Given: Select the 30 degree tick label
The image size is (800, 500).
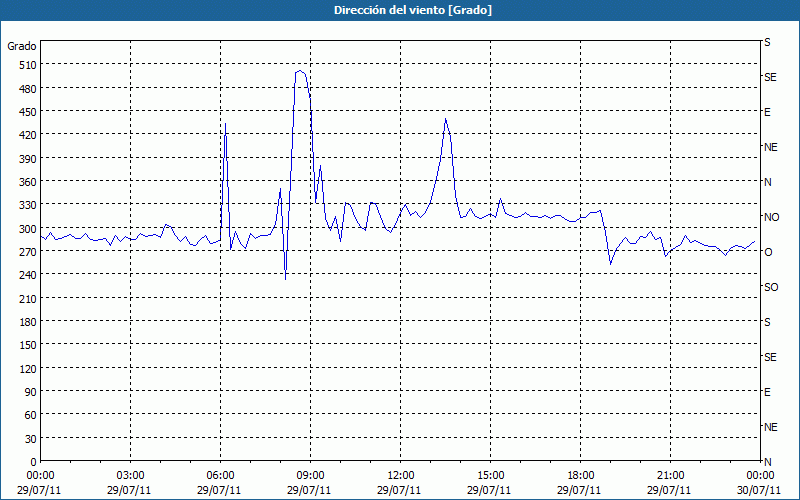Looking at the screenshot, I should pyautogui.click(x=31, y=439).
